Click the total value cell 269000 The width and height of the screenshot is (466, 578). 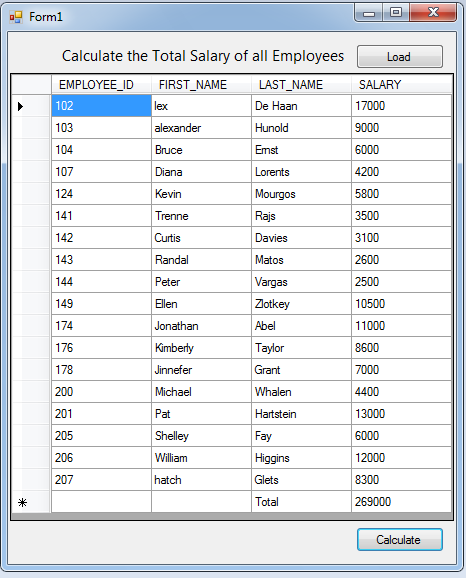coord(401,502)
